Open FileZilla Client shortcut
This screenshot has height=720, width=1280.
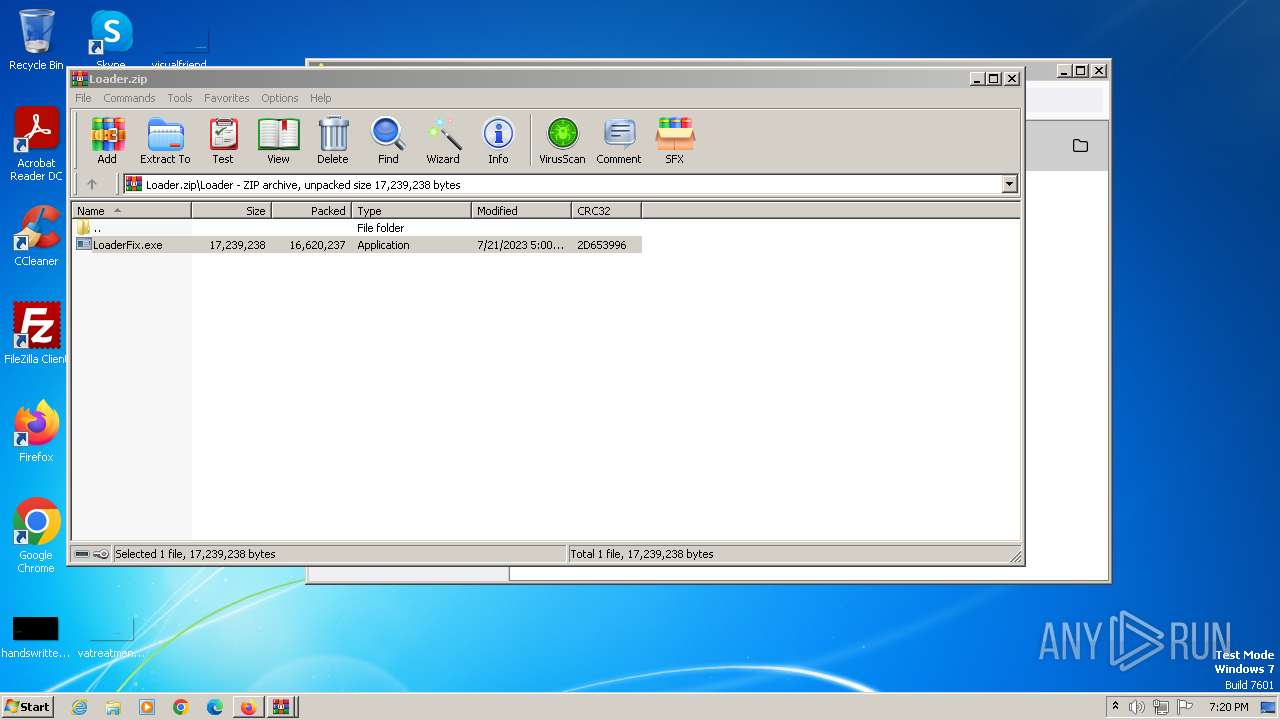click(36, 333)
